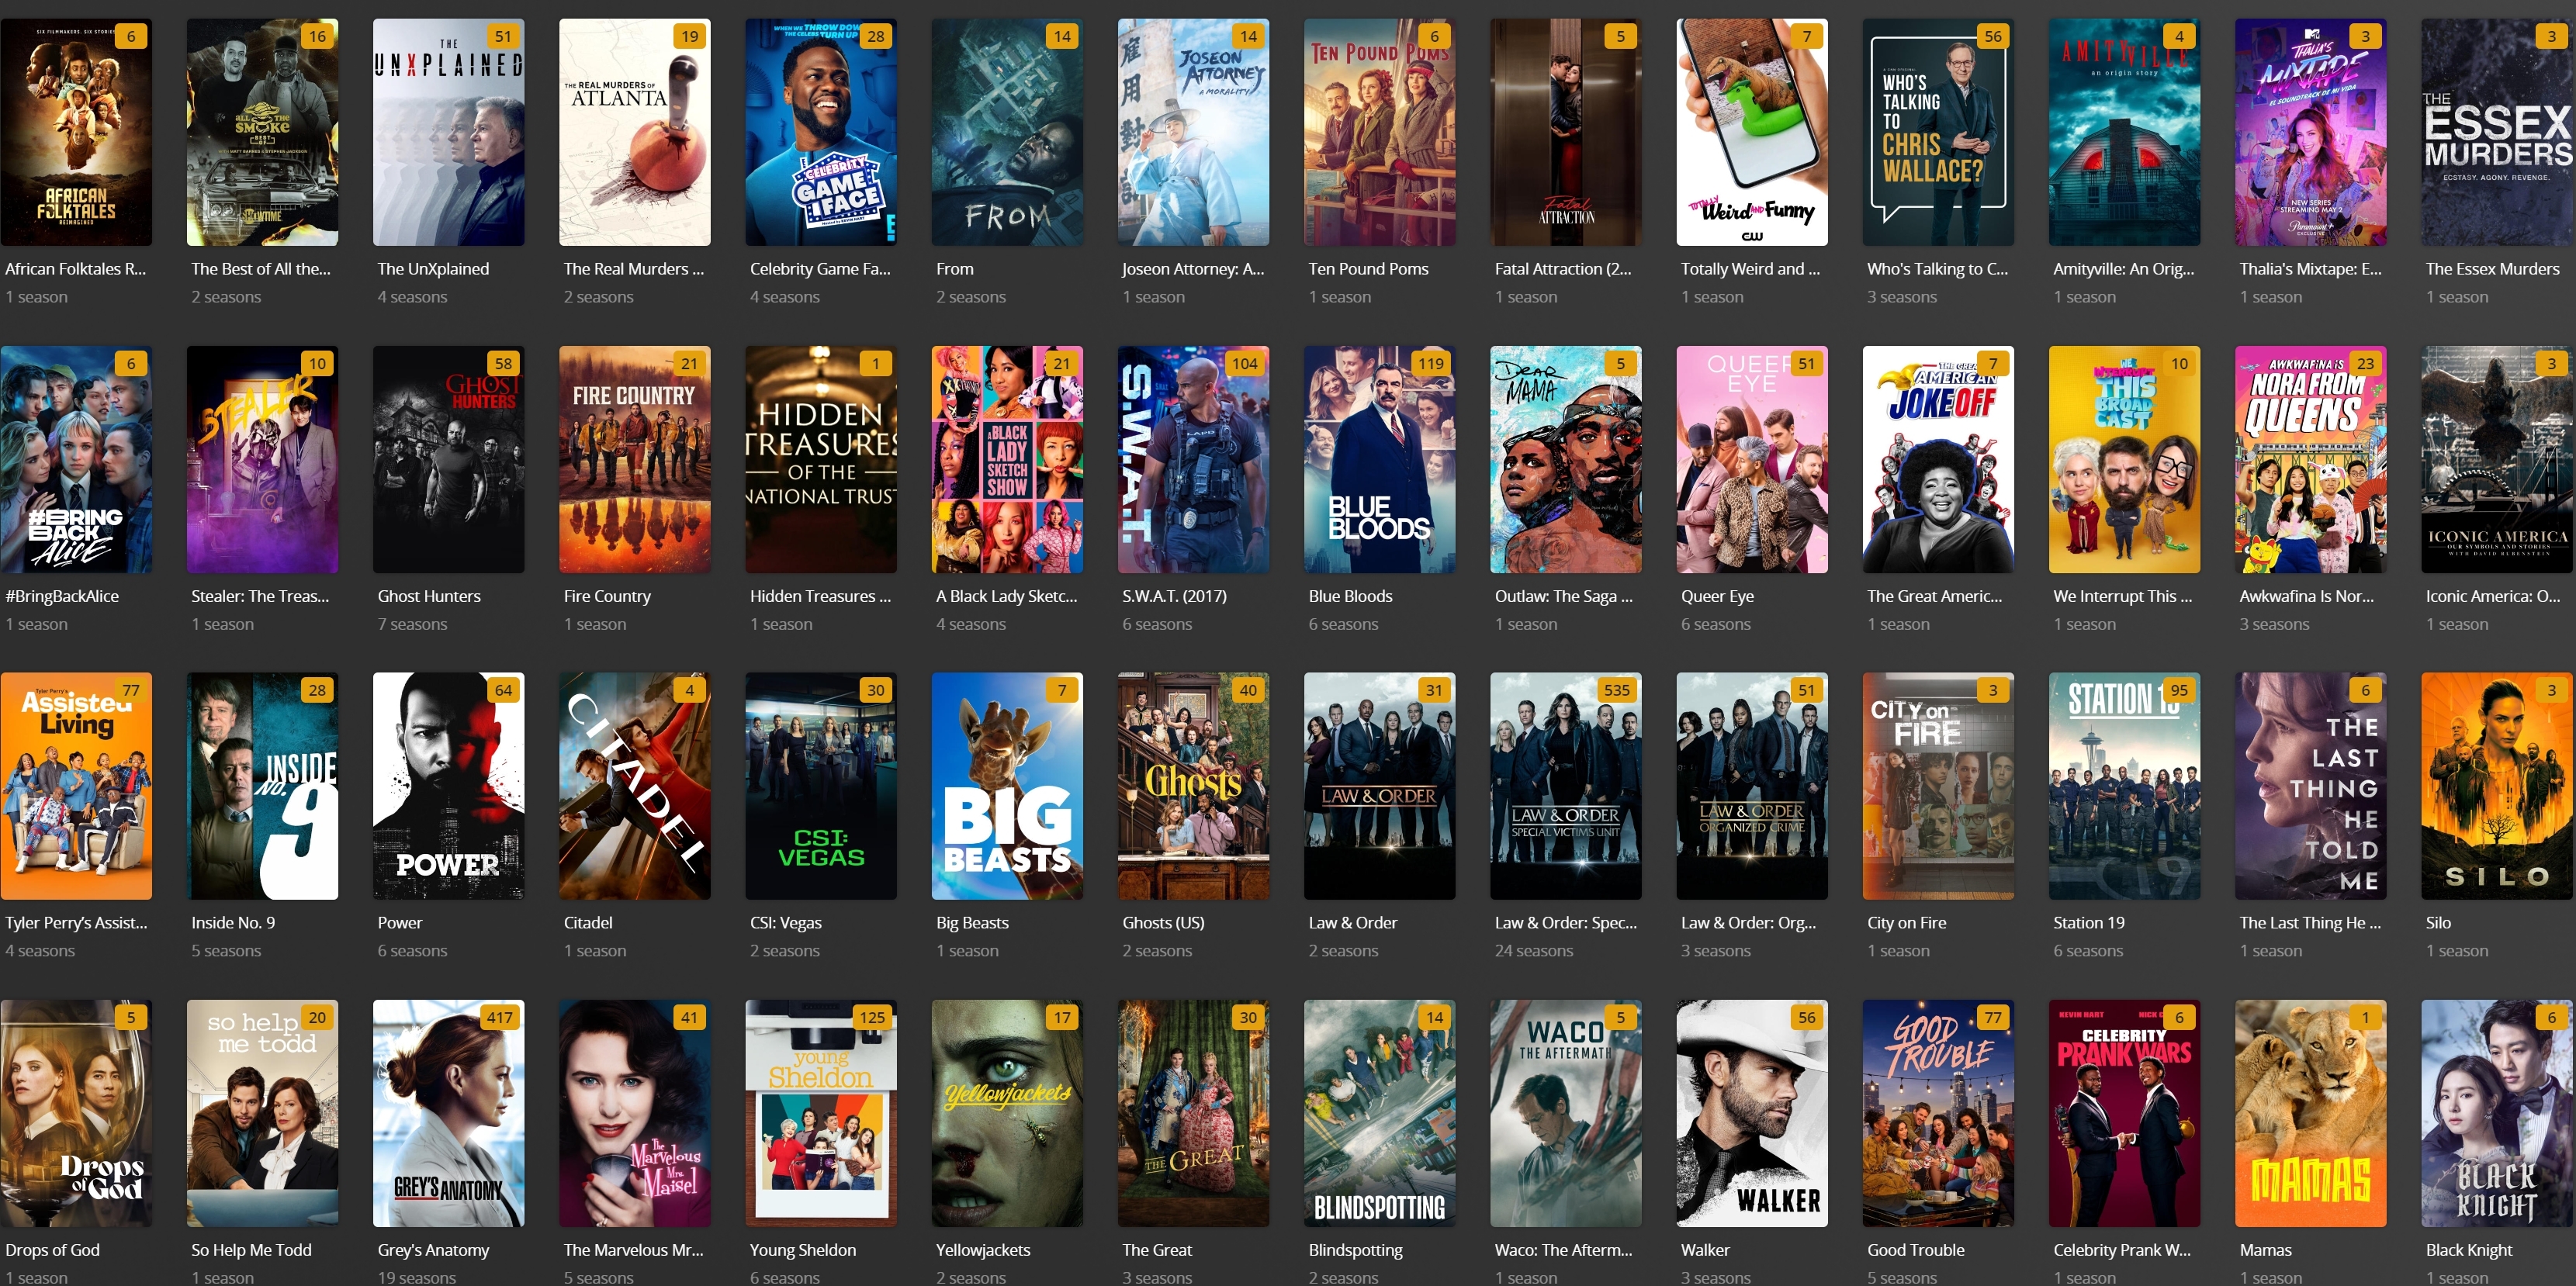Click the 'The Last Thing He ...' title
This screenshot has width=2576, height=1286.
[x=2310, y=923]
